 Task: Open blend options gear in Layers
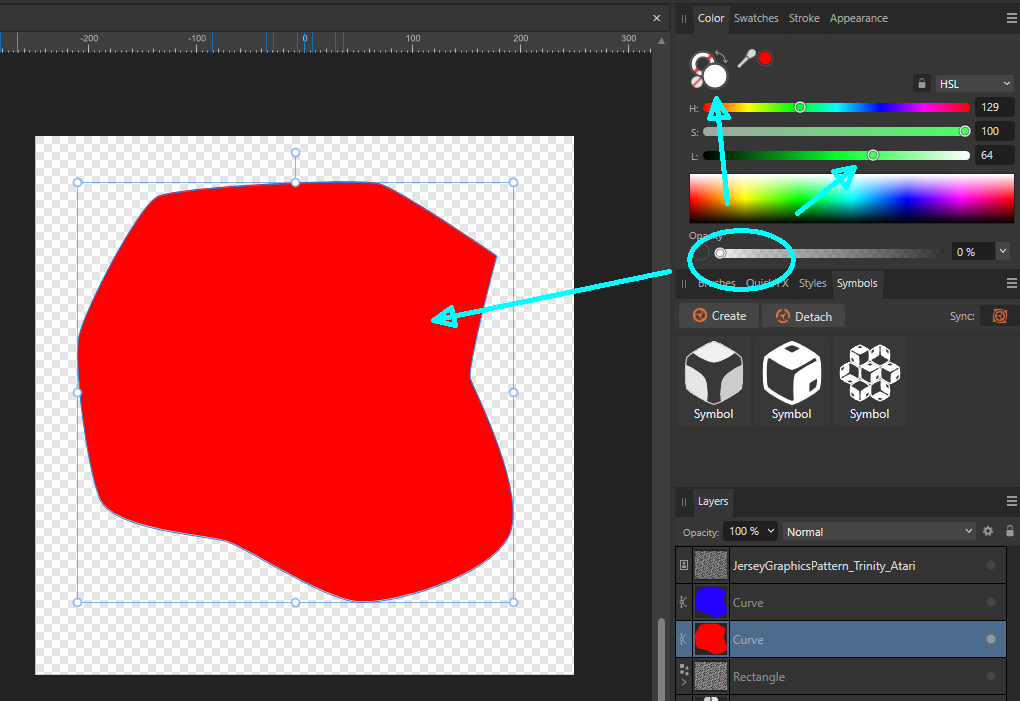tap(988, 531)
